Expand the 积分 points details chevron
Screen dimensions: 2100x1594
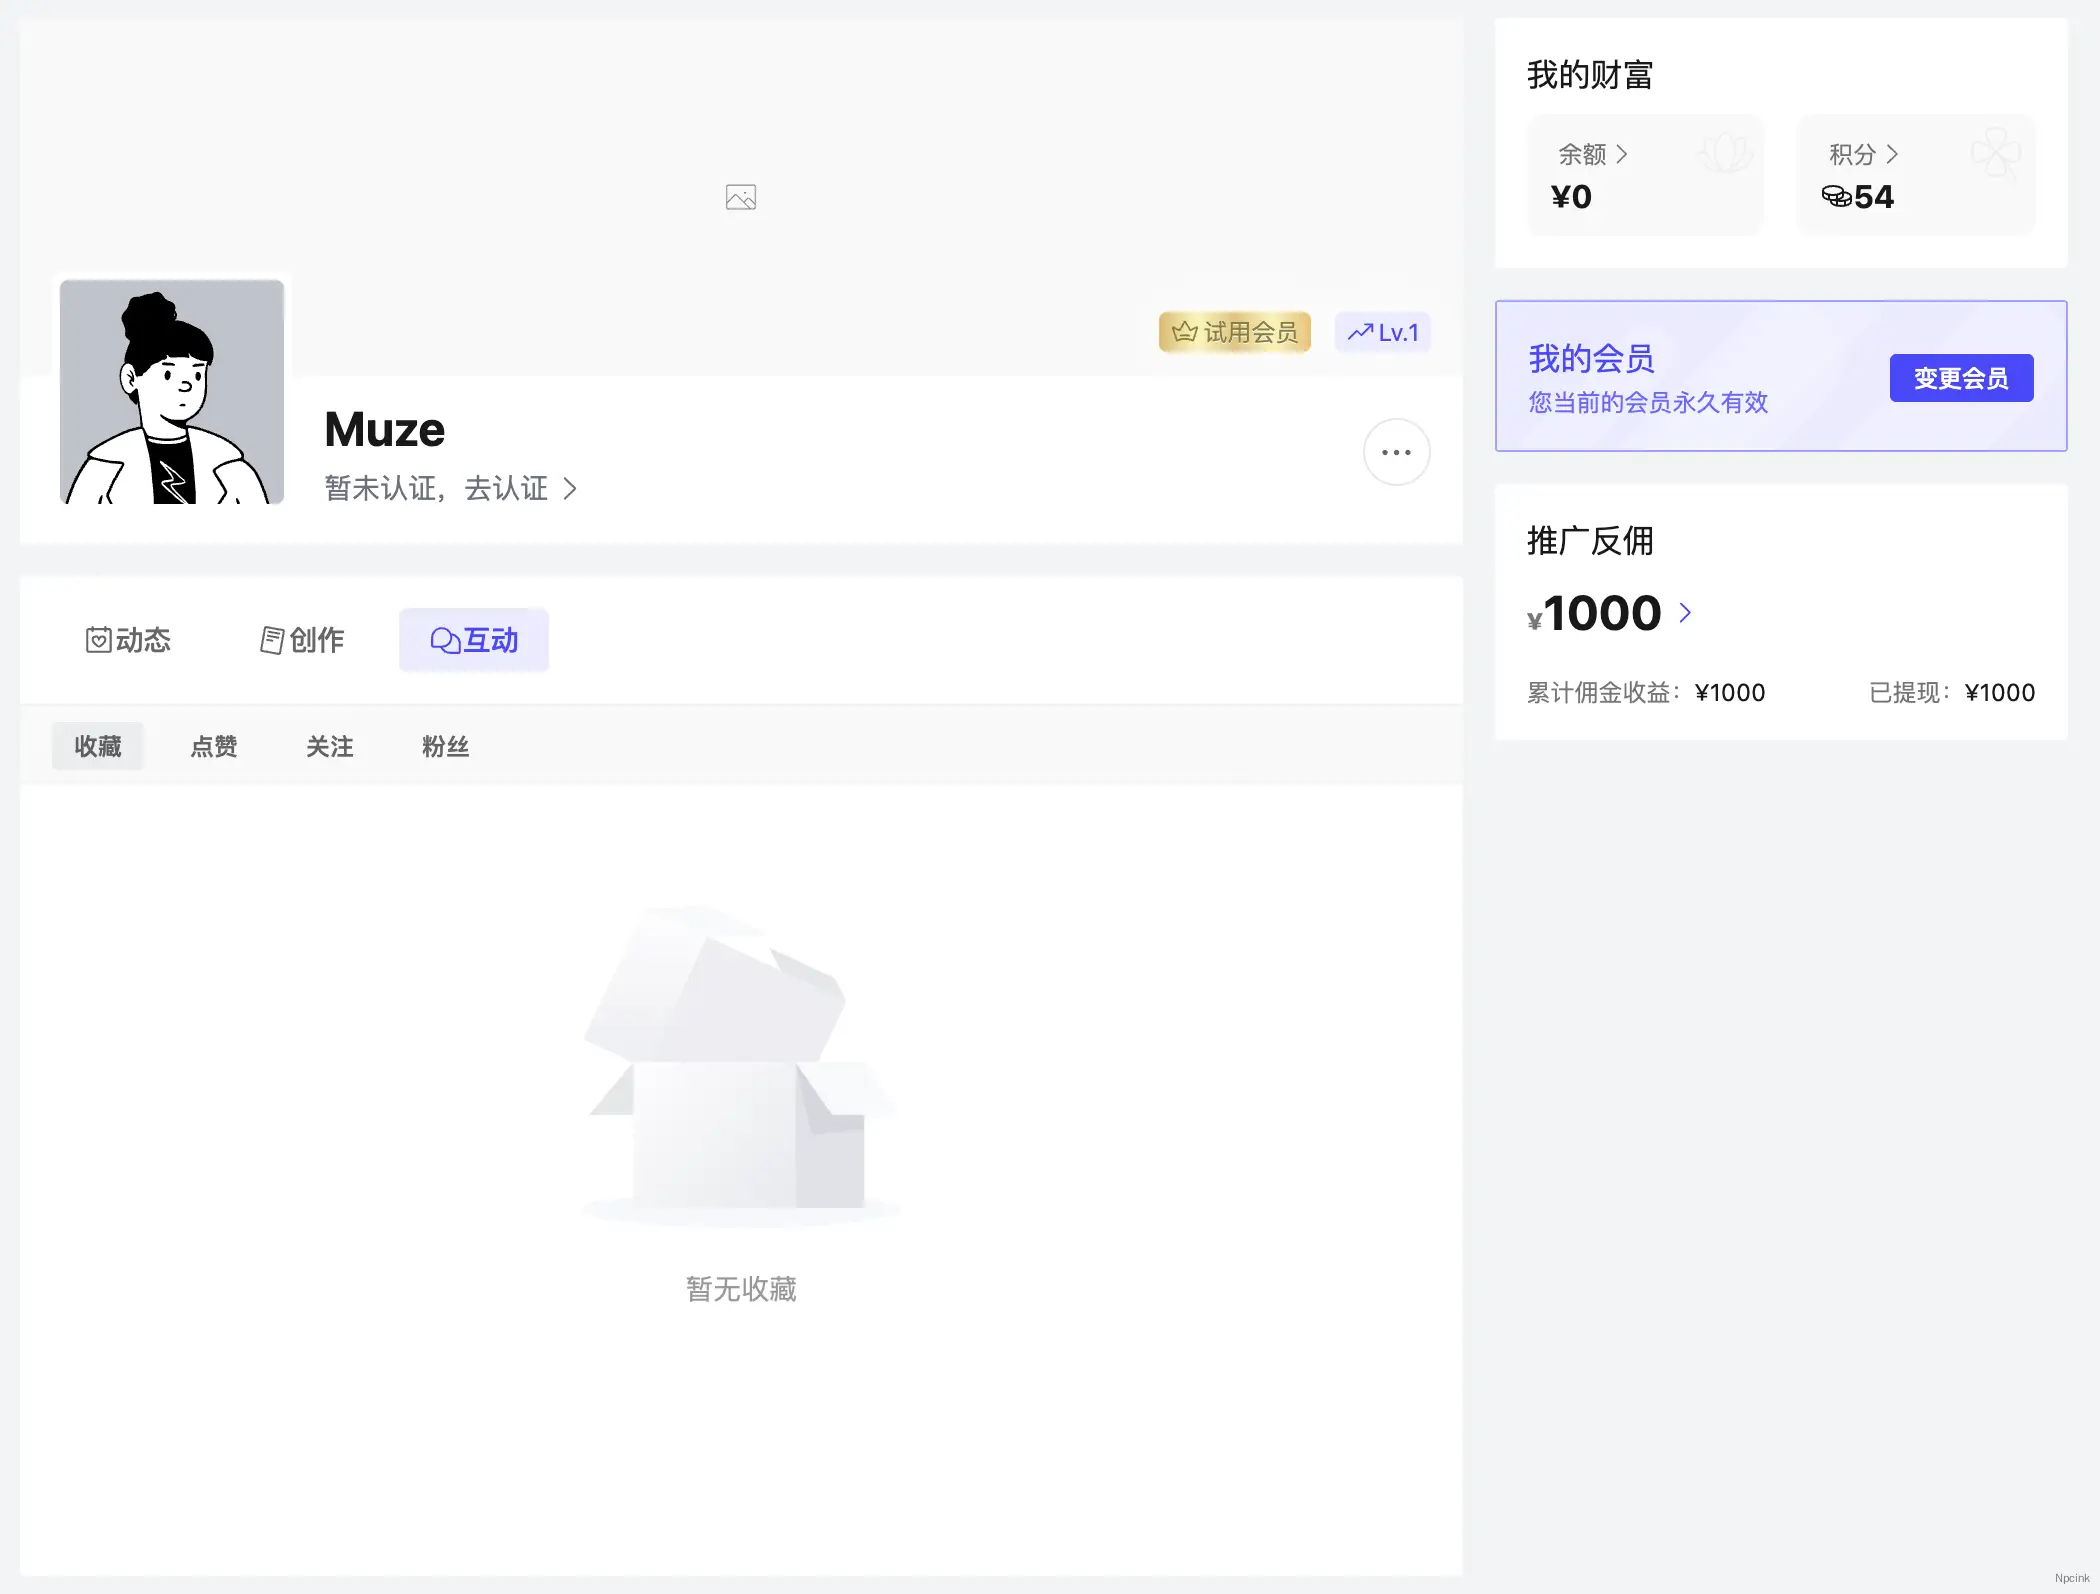[x=1892, y=154]
